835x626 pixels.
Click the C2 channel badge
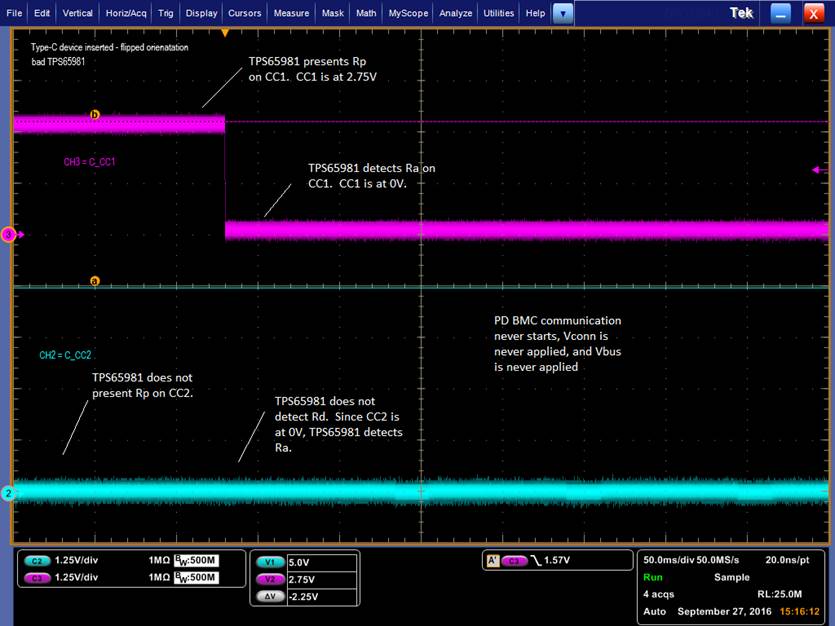pyautogui.click(x=36, y=561)
